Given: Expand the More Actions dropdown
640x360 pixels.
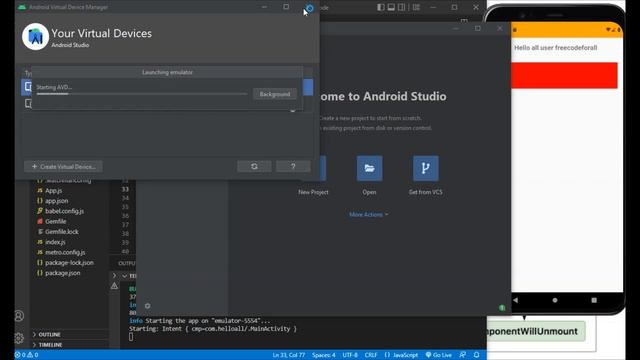Looking at the screenshot, I should coord(369,214).
